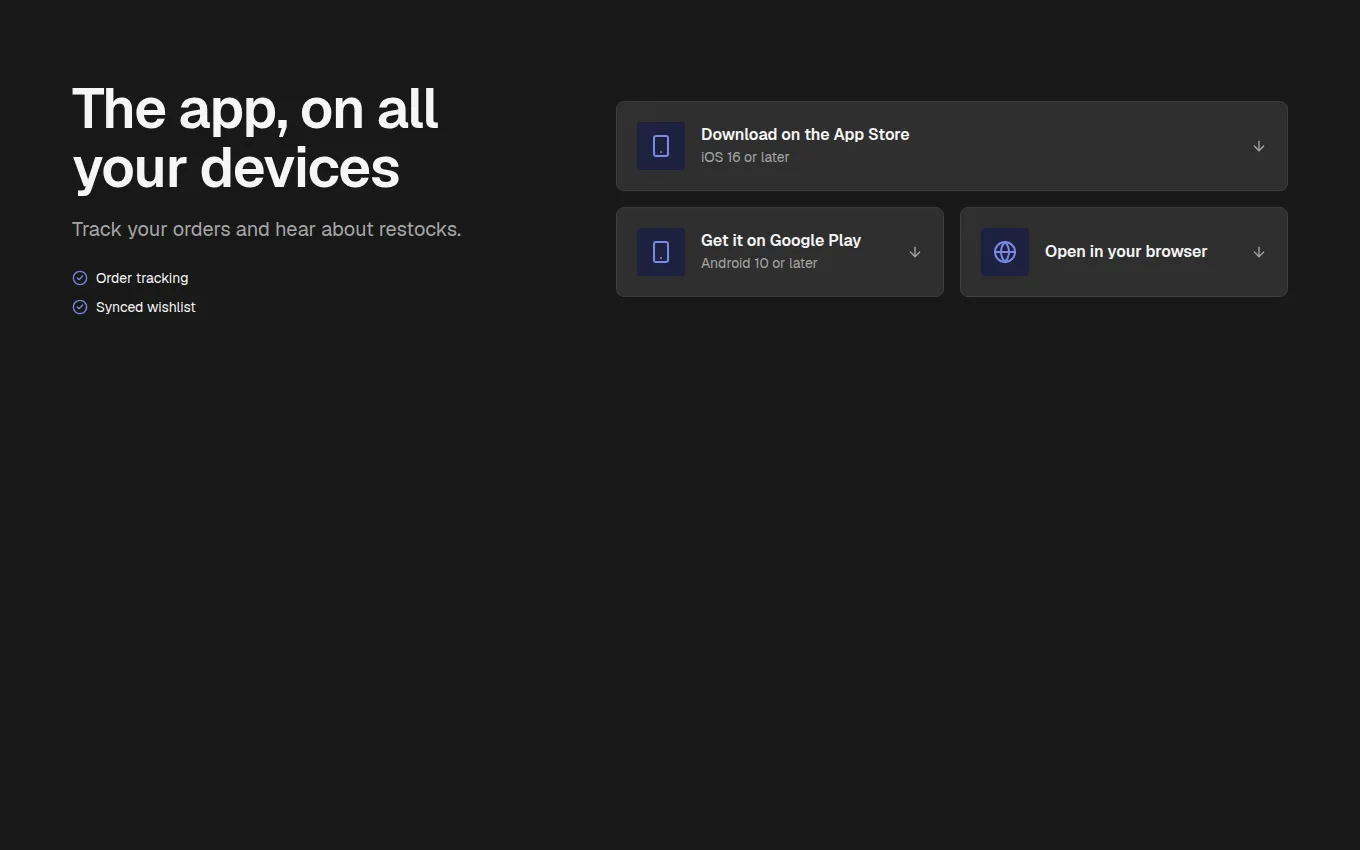Screen dimensions: 1360x850
Task: Click the "Android 10 or later" text
Action: point(759,263)
